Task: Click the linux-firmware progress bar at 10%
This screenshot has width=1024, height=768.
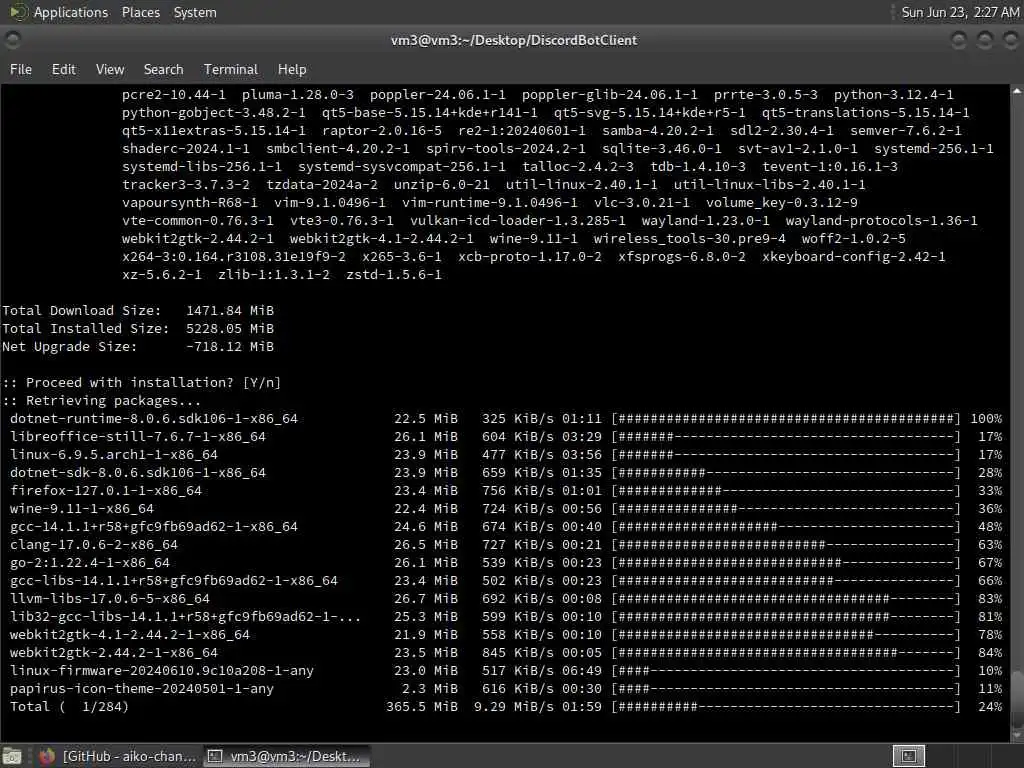Action: (x=786, y=671)
